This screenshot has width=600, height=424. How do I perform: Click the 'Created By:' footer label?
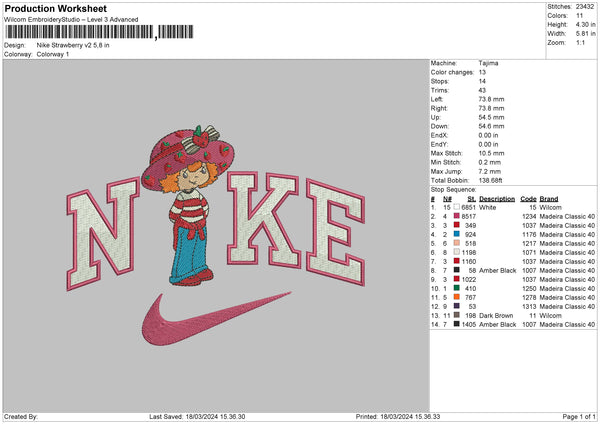coord(21,417)
